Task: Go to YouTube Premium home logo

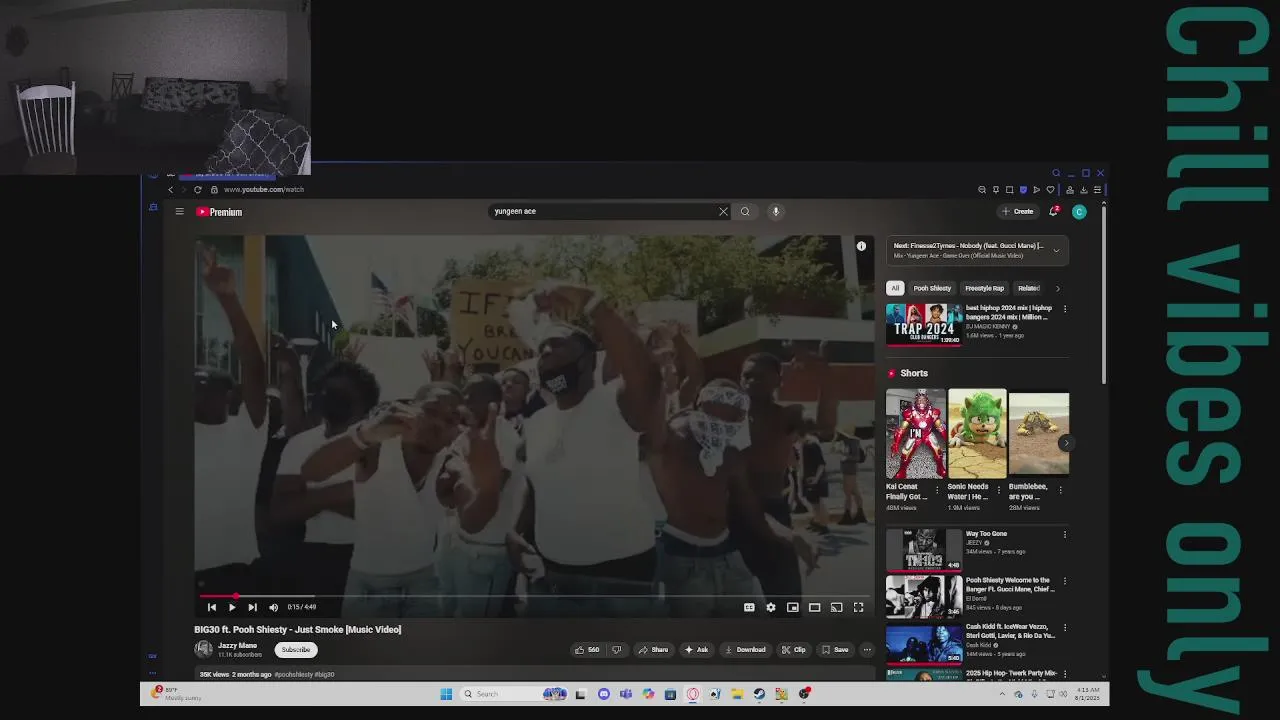Action: (x=219, y=212)
